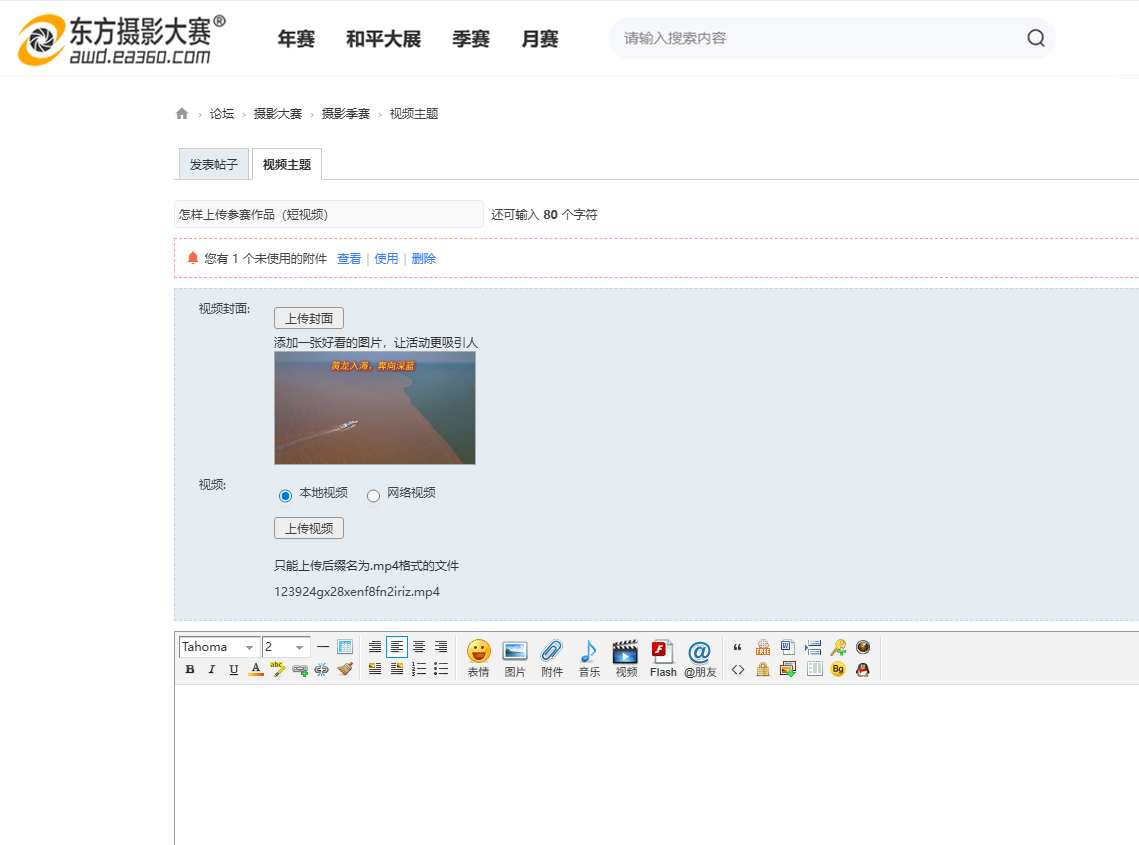Click the 上传视频 button
This screenshot has width=1139, height=845.
tap(309, 528)
